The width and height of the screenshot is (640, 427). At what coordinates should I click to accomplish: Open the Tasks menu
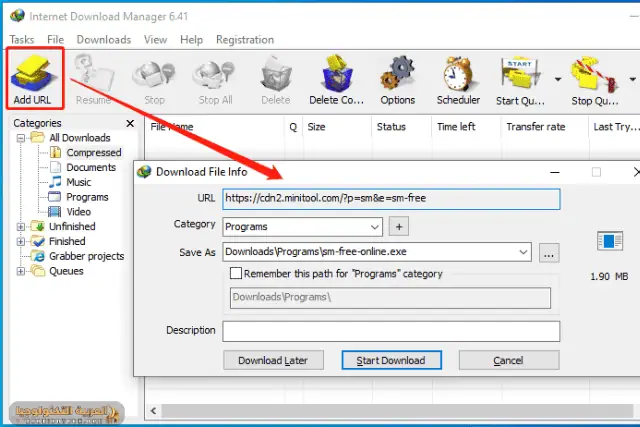click(x=22, y=40)
